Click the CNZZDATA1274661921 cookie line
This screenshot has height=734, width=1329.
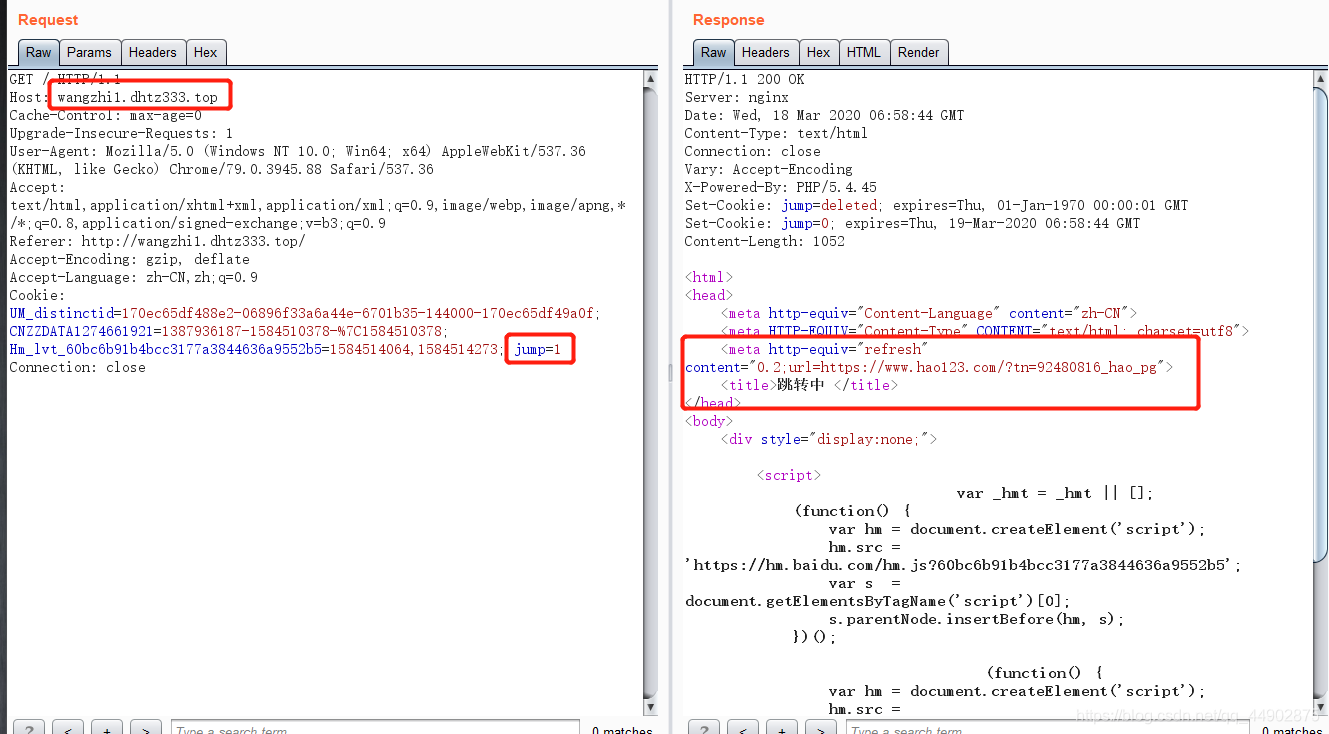(229, 331)
